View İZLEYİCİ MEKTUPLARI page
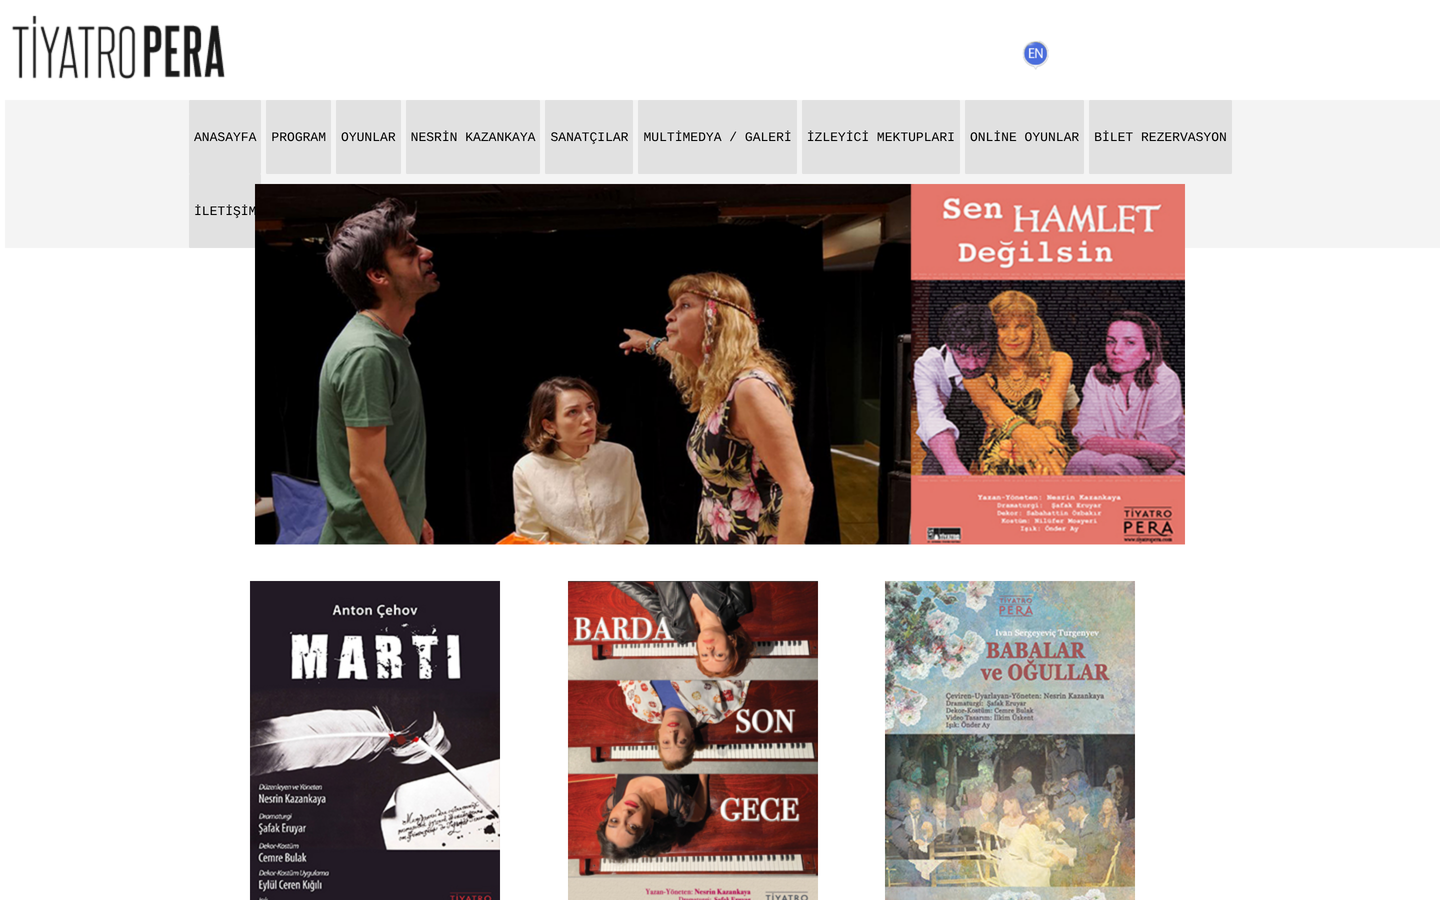1440x900 pixels. (x=881, y=137)
